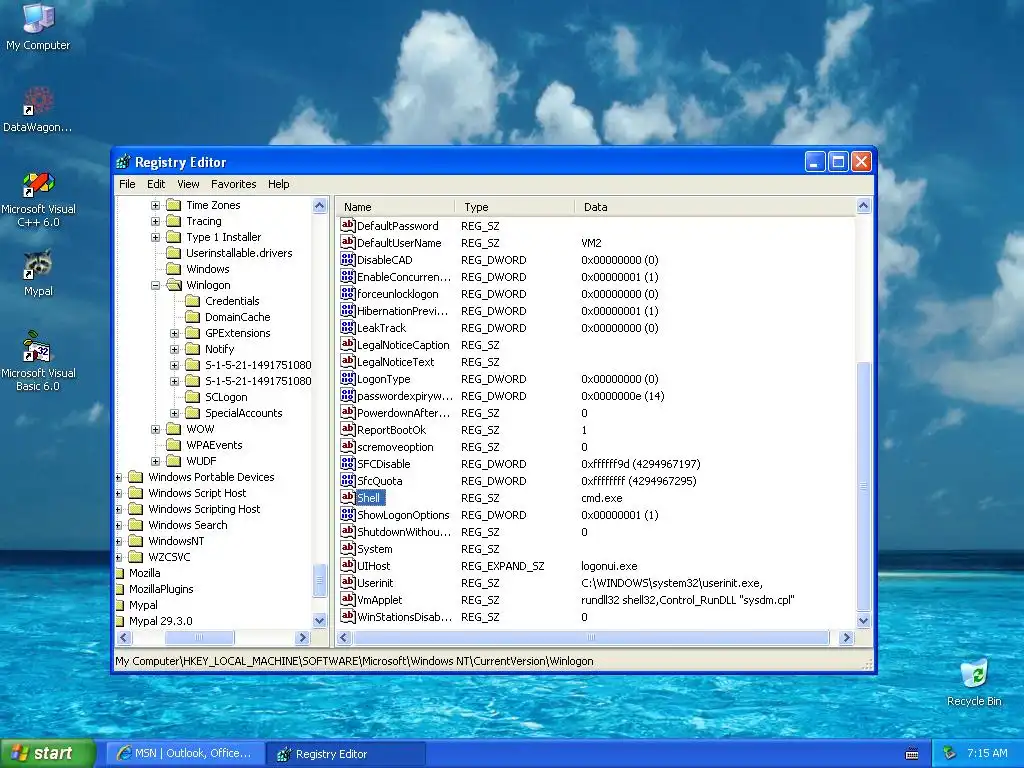Sort values by Name column header

tap(396, 207)
